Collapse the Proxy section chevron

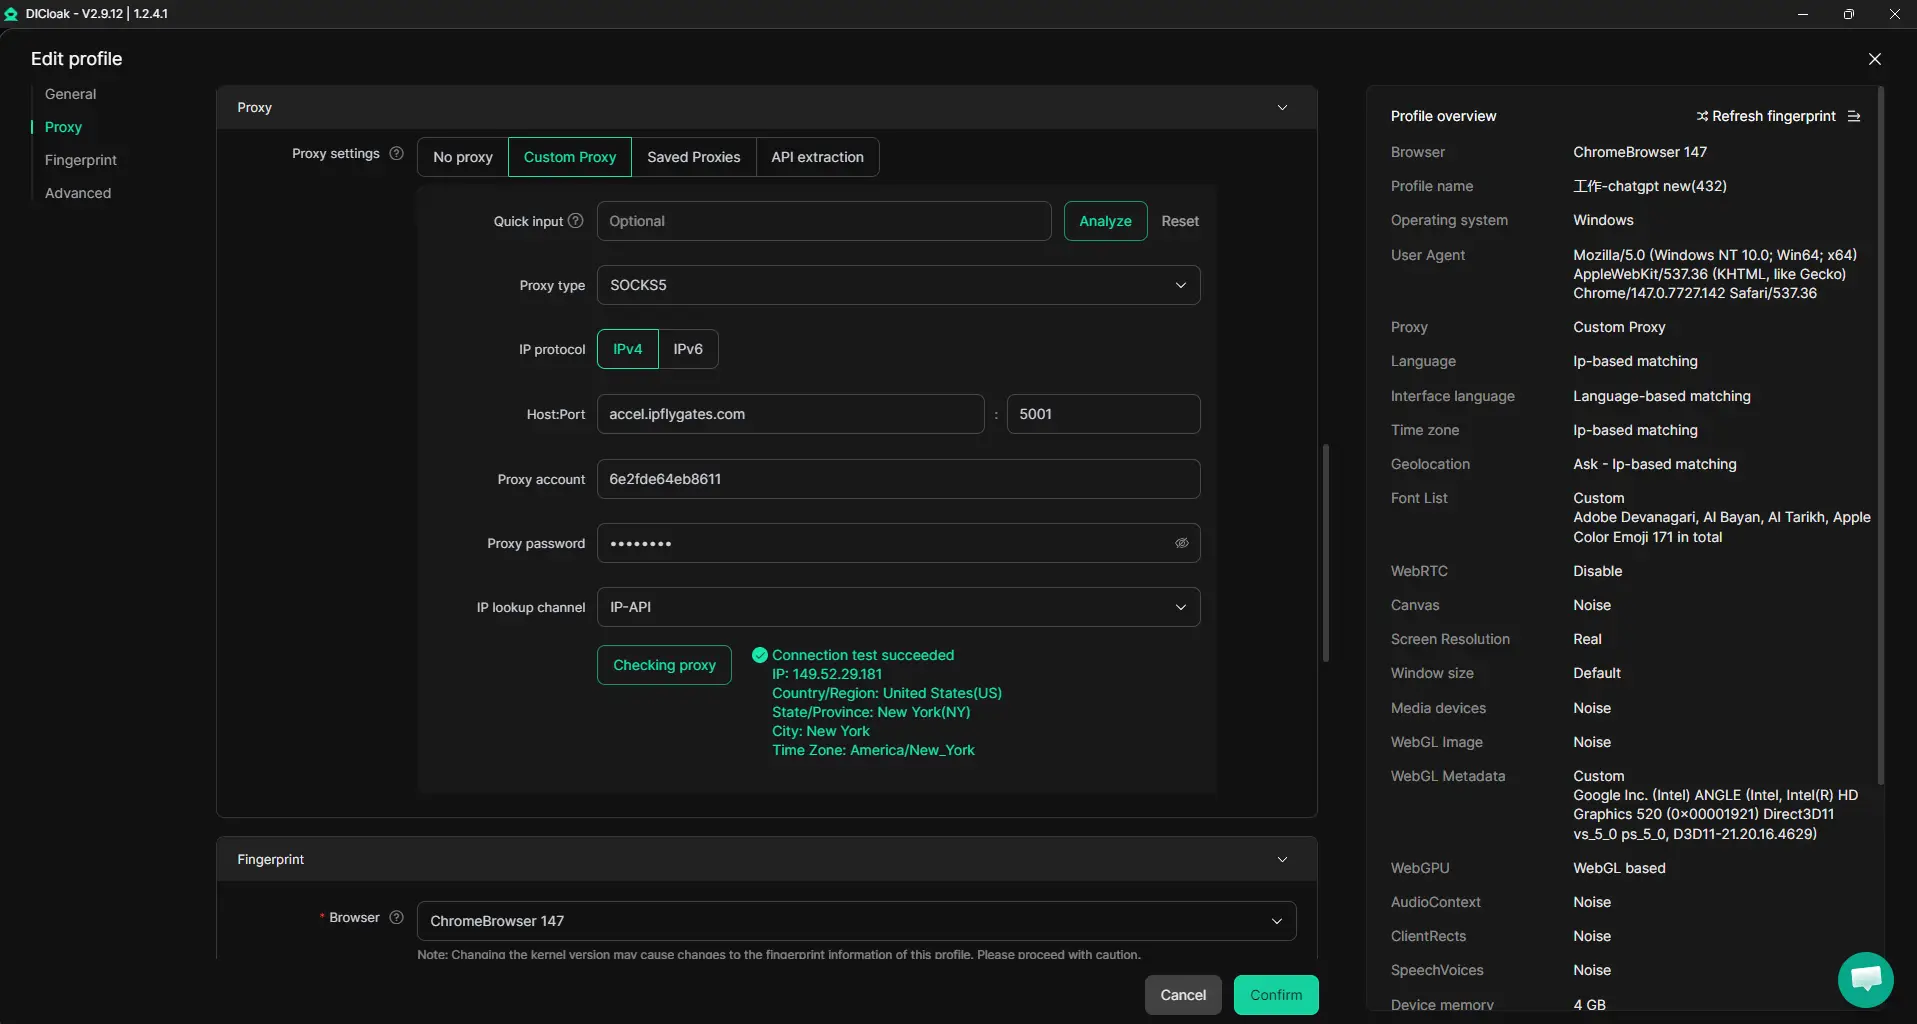1282,107
